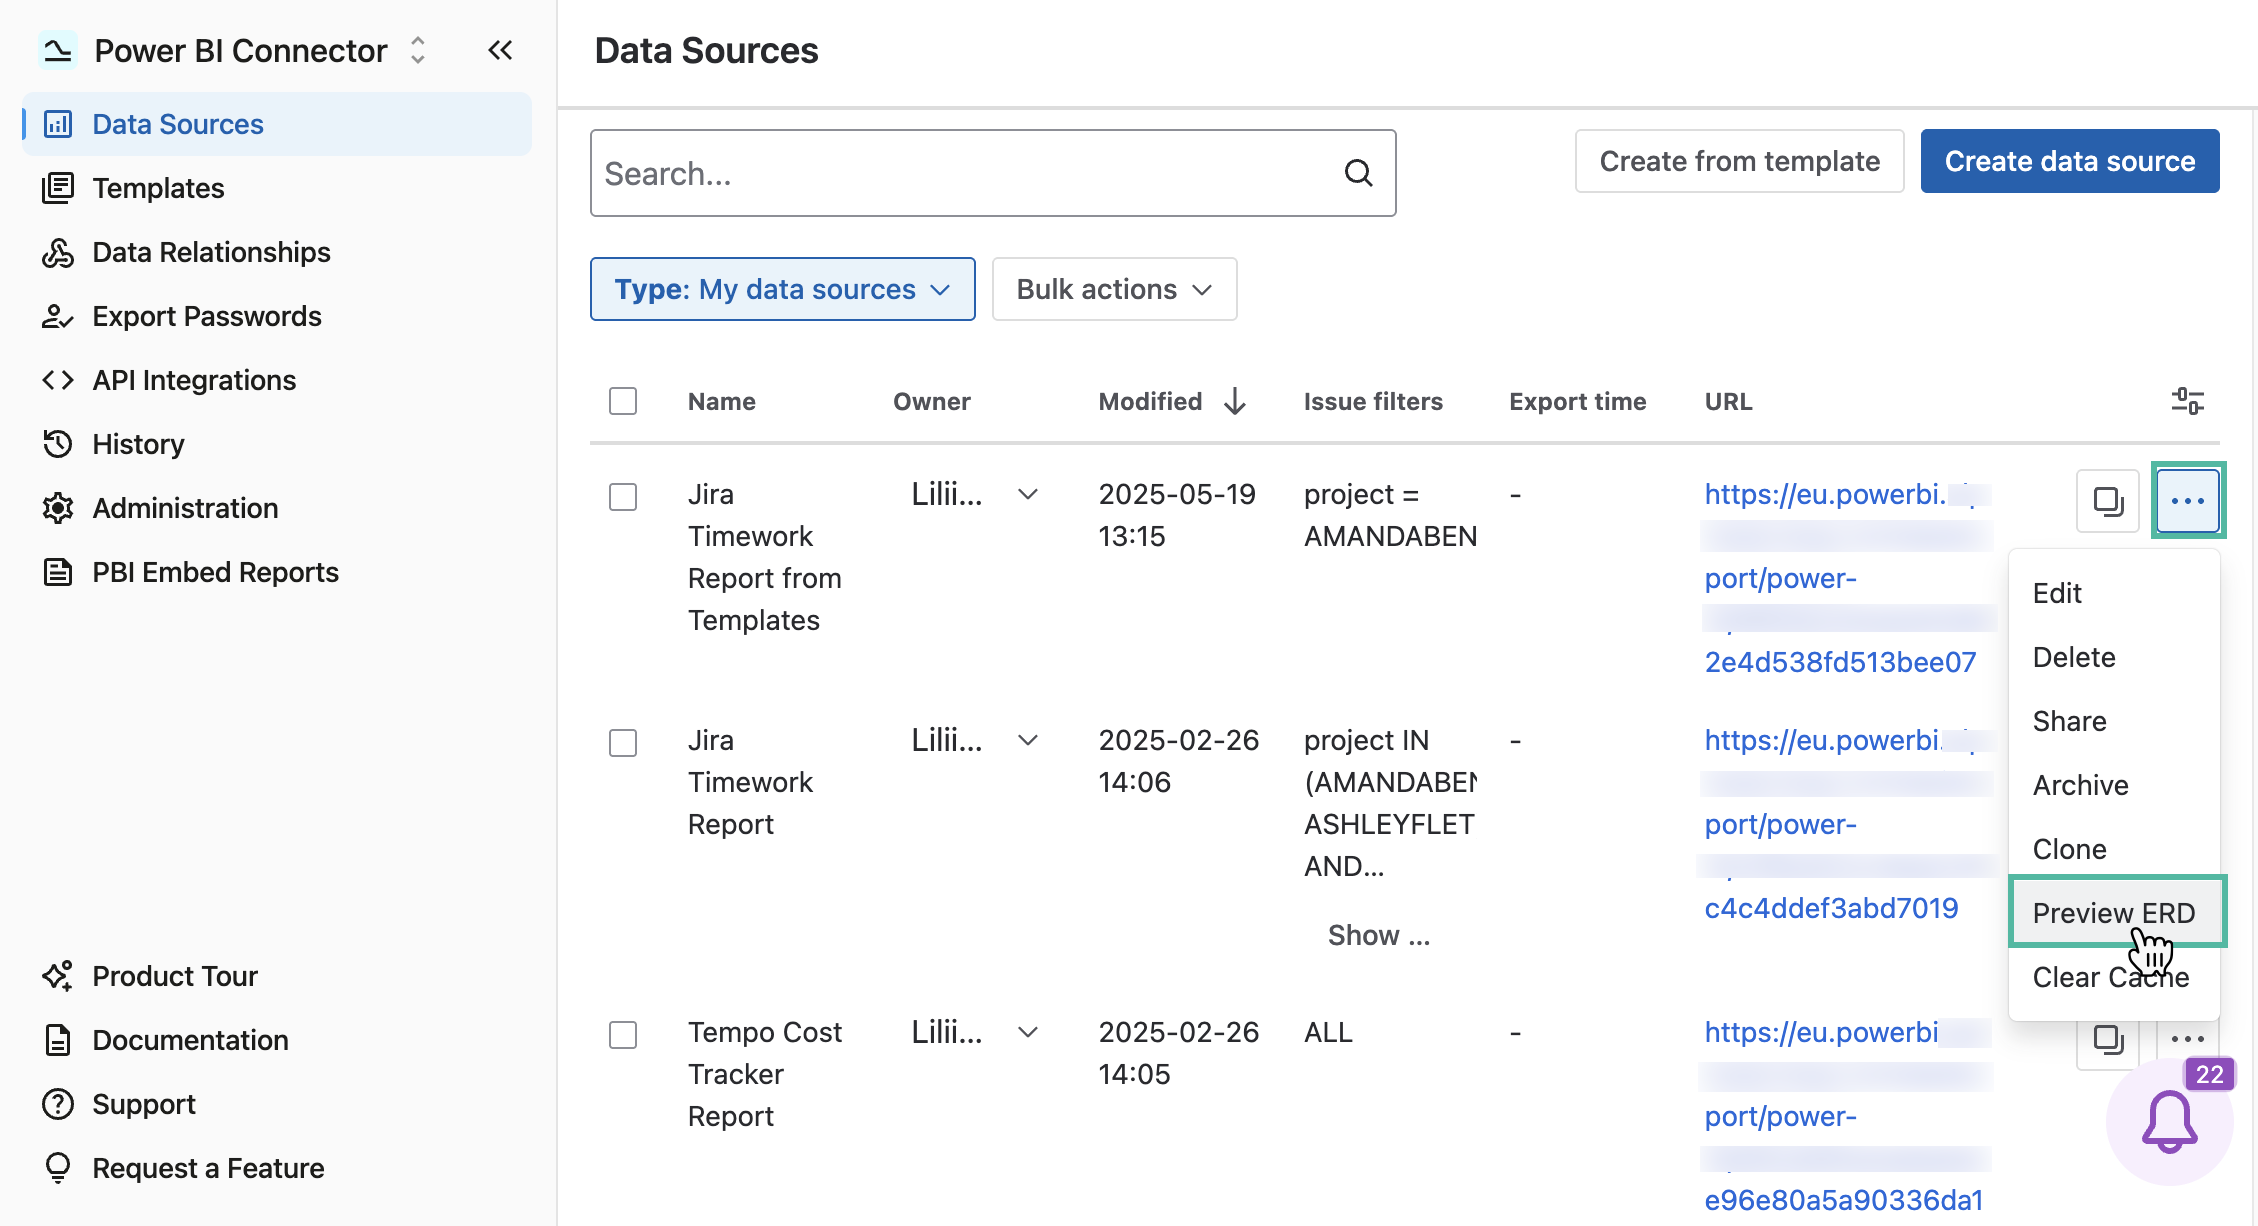Click the Support question mark icon
This screenshot has width=2258, height=1226.
tap(58, 1104)
